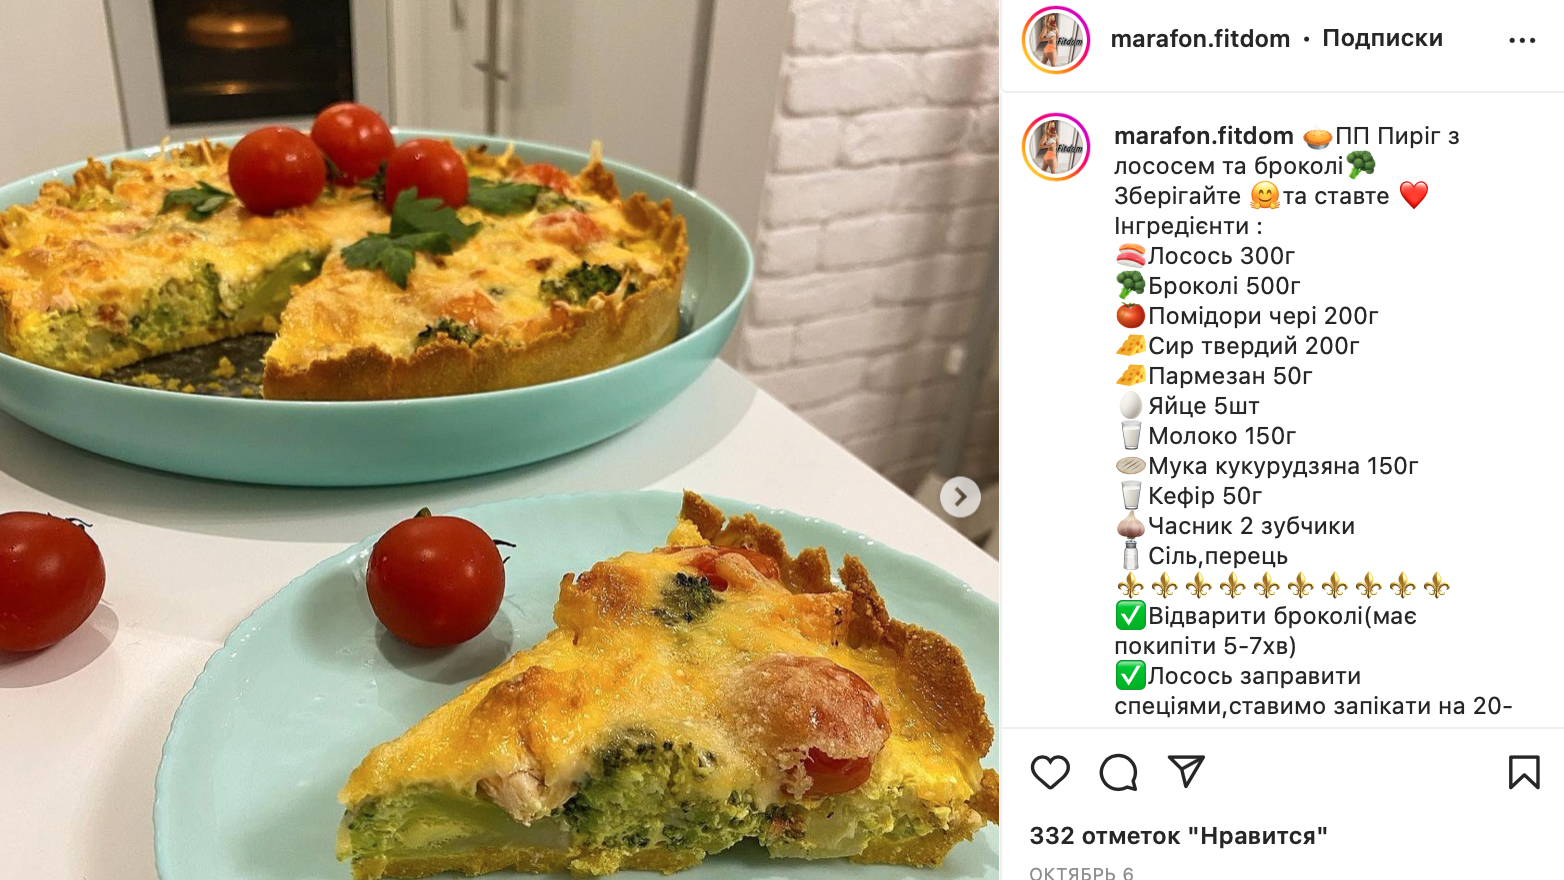Screen dimensions: 1564x880
Task: Go to next photo with the arrow
Action: (x=960, y=496)
